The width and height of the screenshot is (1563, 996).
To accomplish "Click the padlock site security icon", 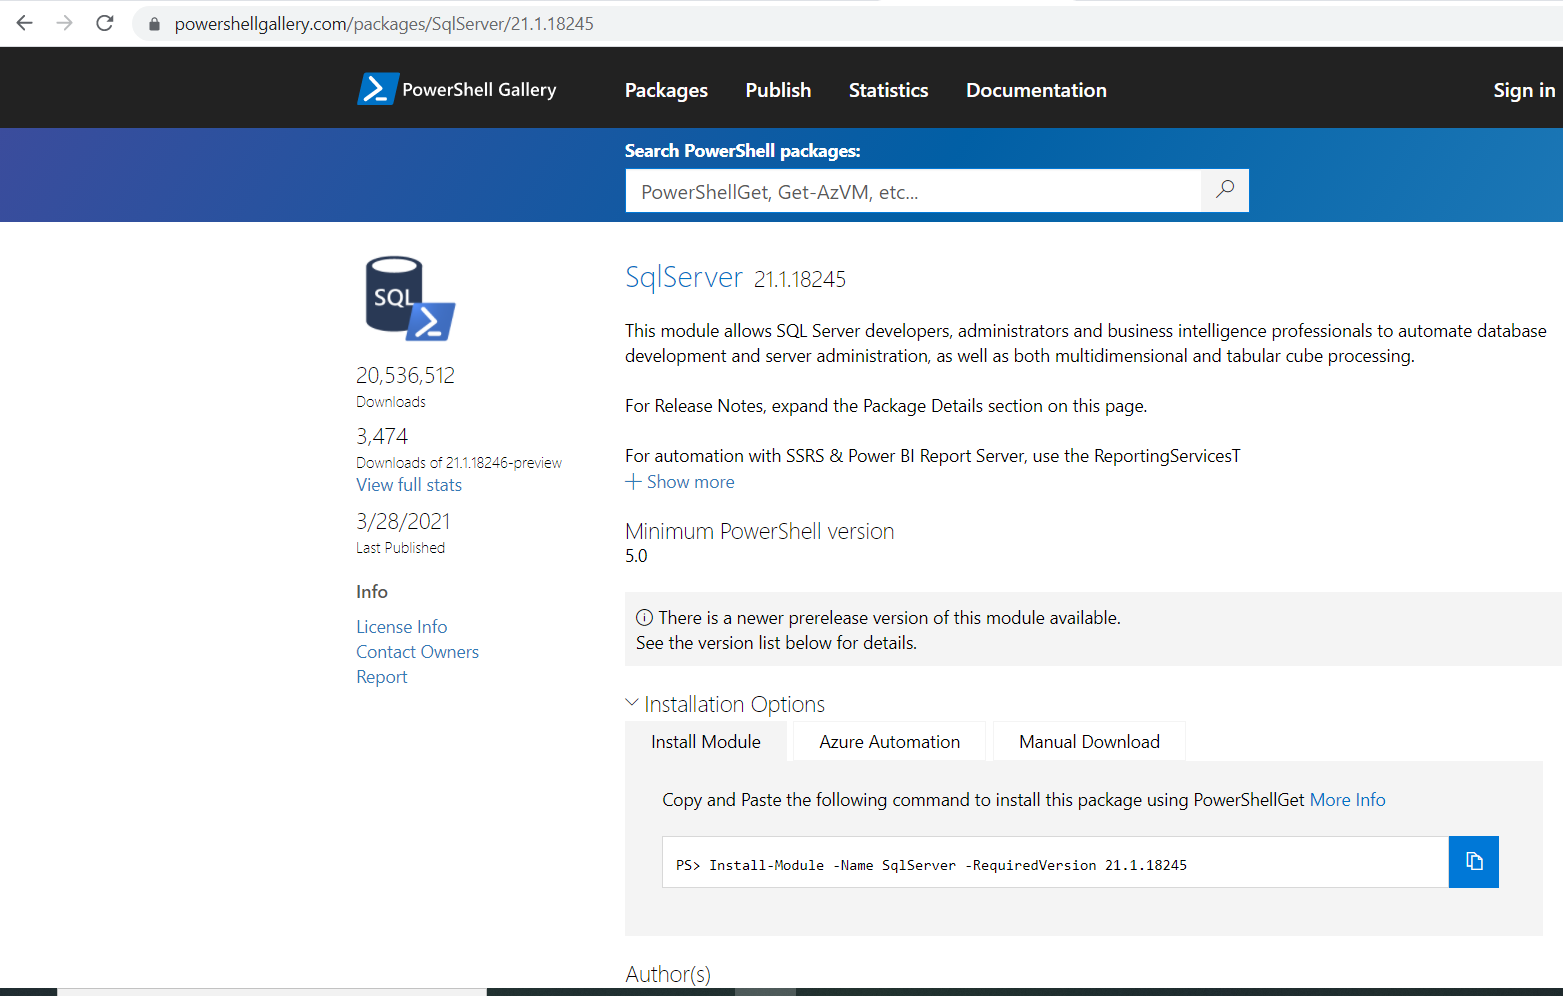I will [x=154, y=24].
